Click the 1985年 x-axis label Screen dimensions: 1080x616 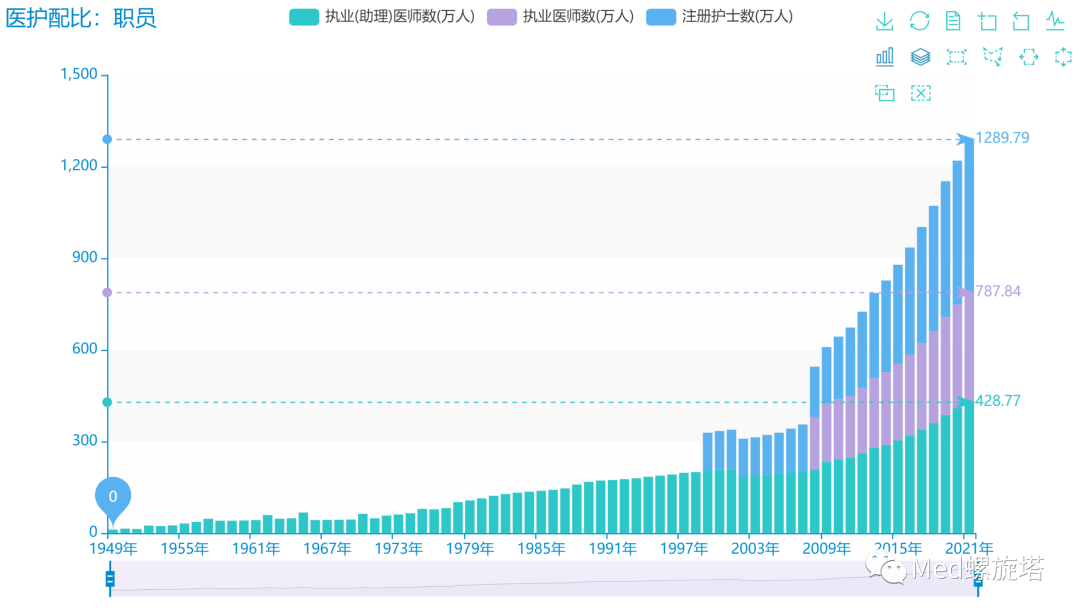pos(541,549)
